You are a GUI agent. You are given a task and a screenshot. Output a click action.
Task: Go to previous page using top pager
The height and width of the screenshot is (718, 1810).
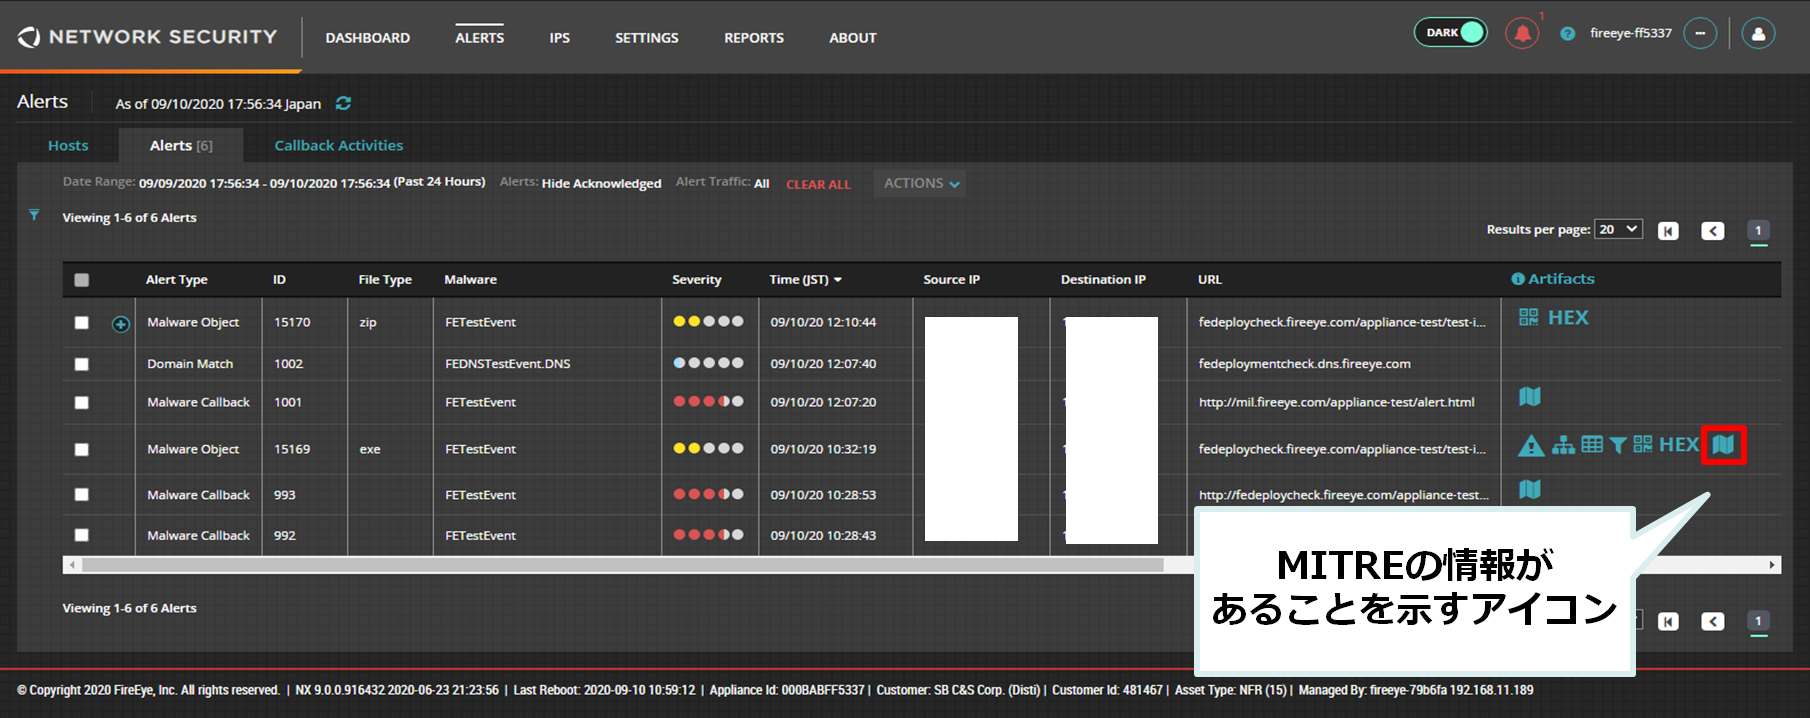(1713, 231)
